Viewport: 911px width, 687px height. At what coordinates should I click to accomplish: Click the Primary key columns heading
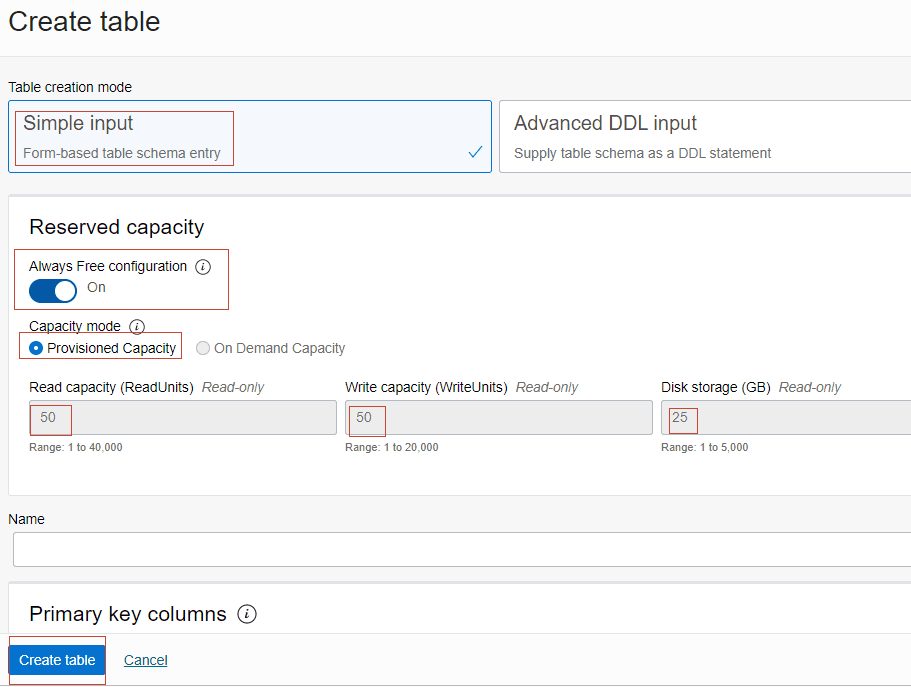[x=128, y=614]
